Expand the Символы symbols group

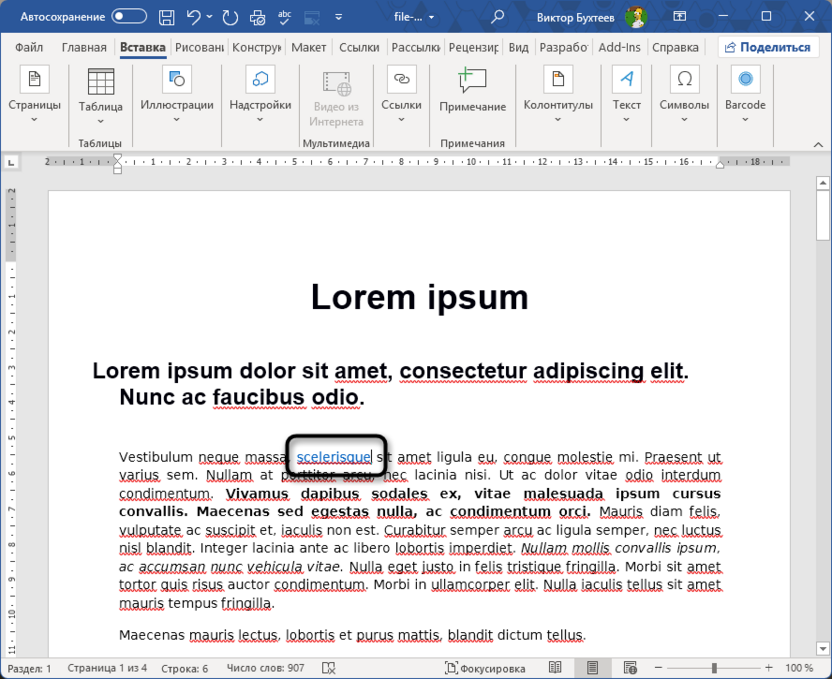(684, 94)
